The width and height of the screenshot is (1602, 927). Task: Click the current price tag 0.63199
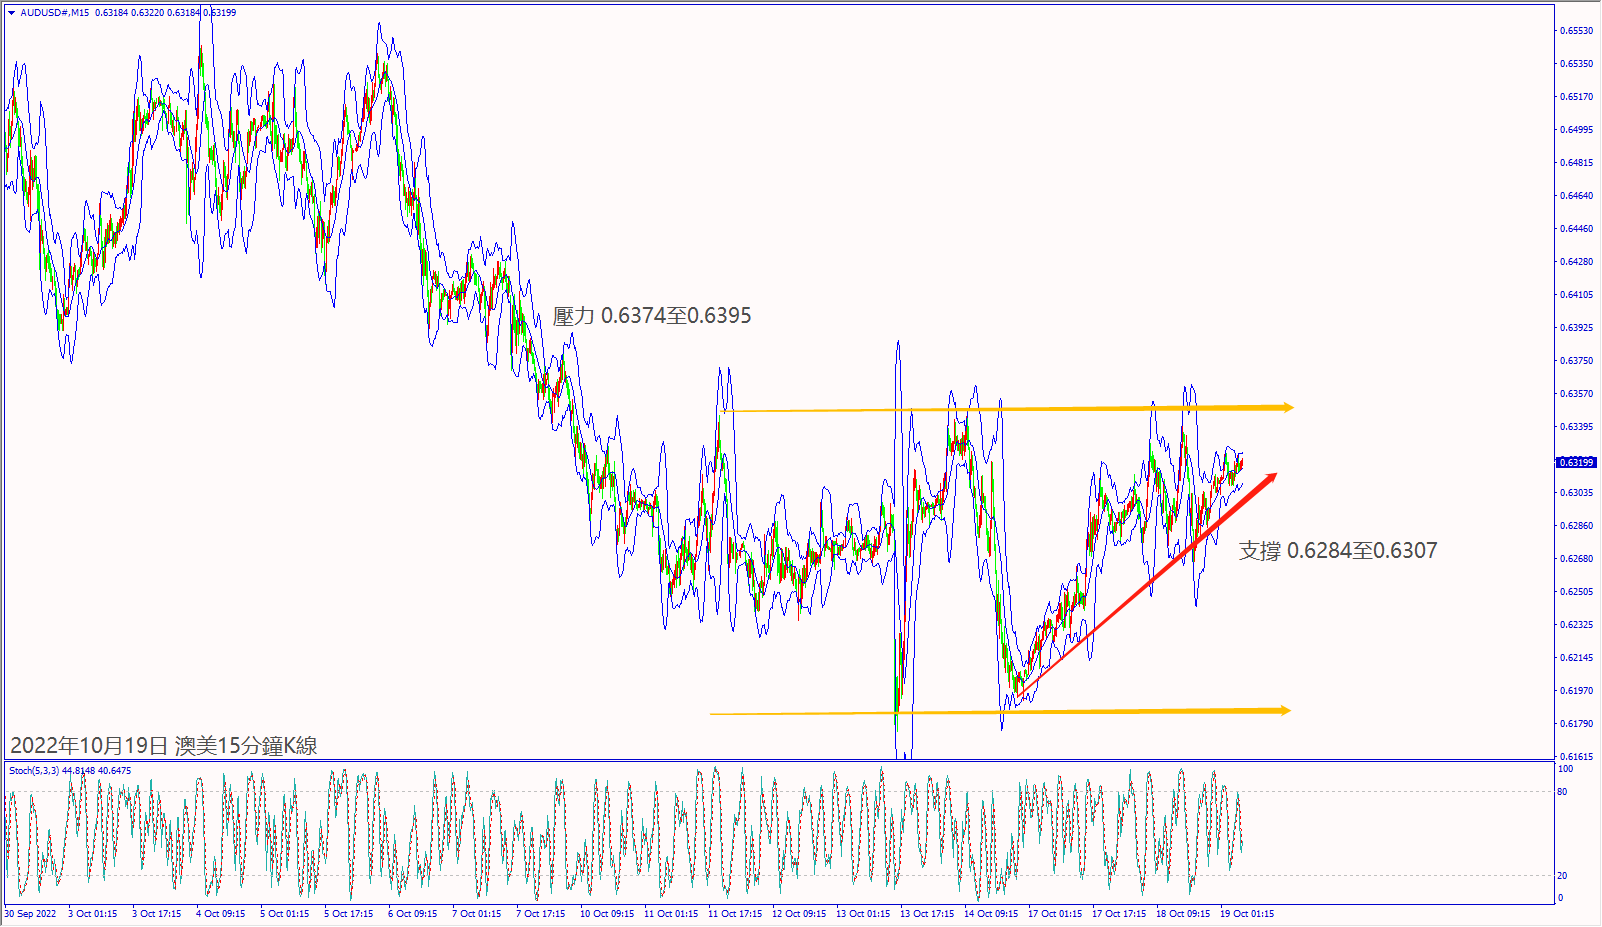point(1577,462)
